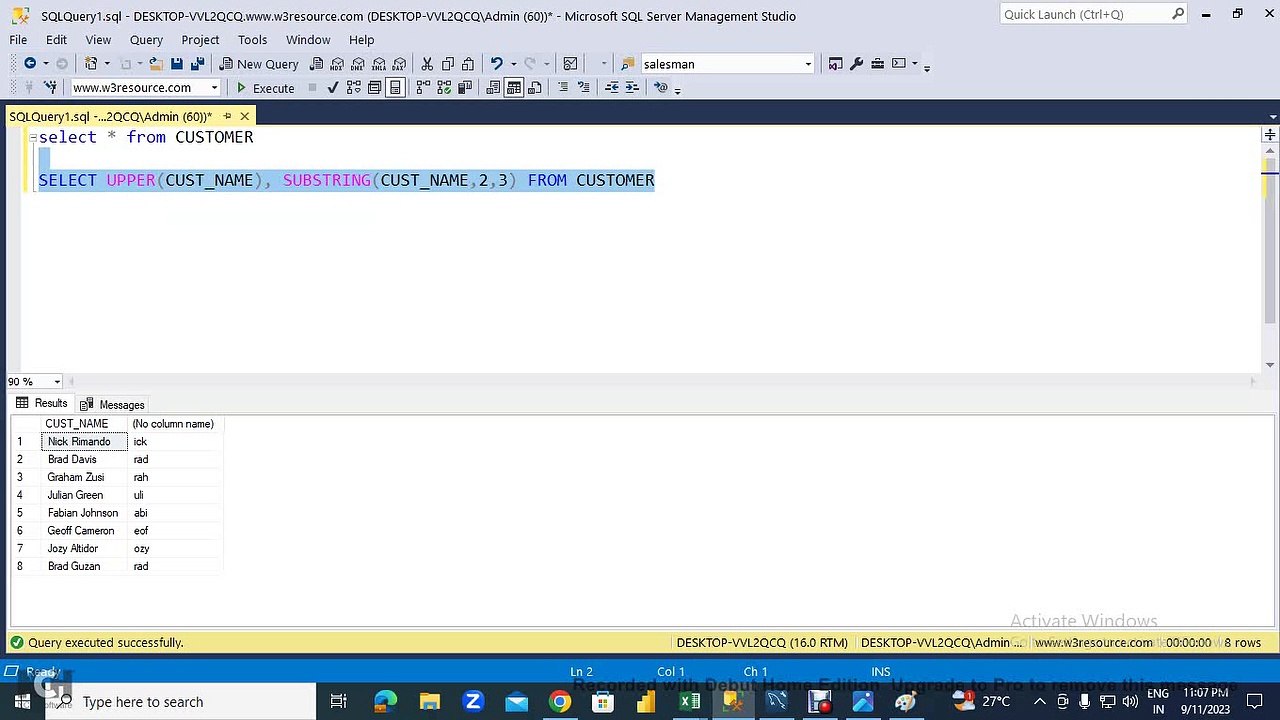Open the 90 % zoom dropdown

(x=57, y=382)
